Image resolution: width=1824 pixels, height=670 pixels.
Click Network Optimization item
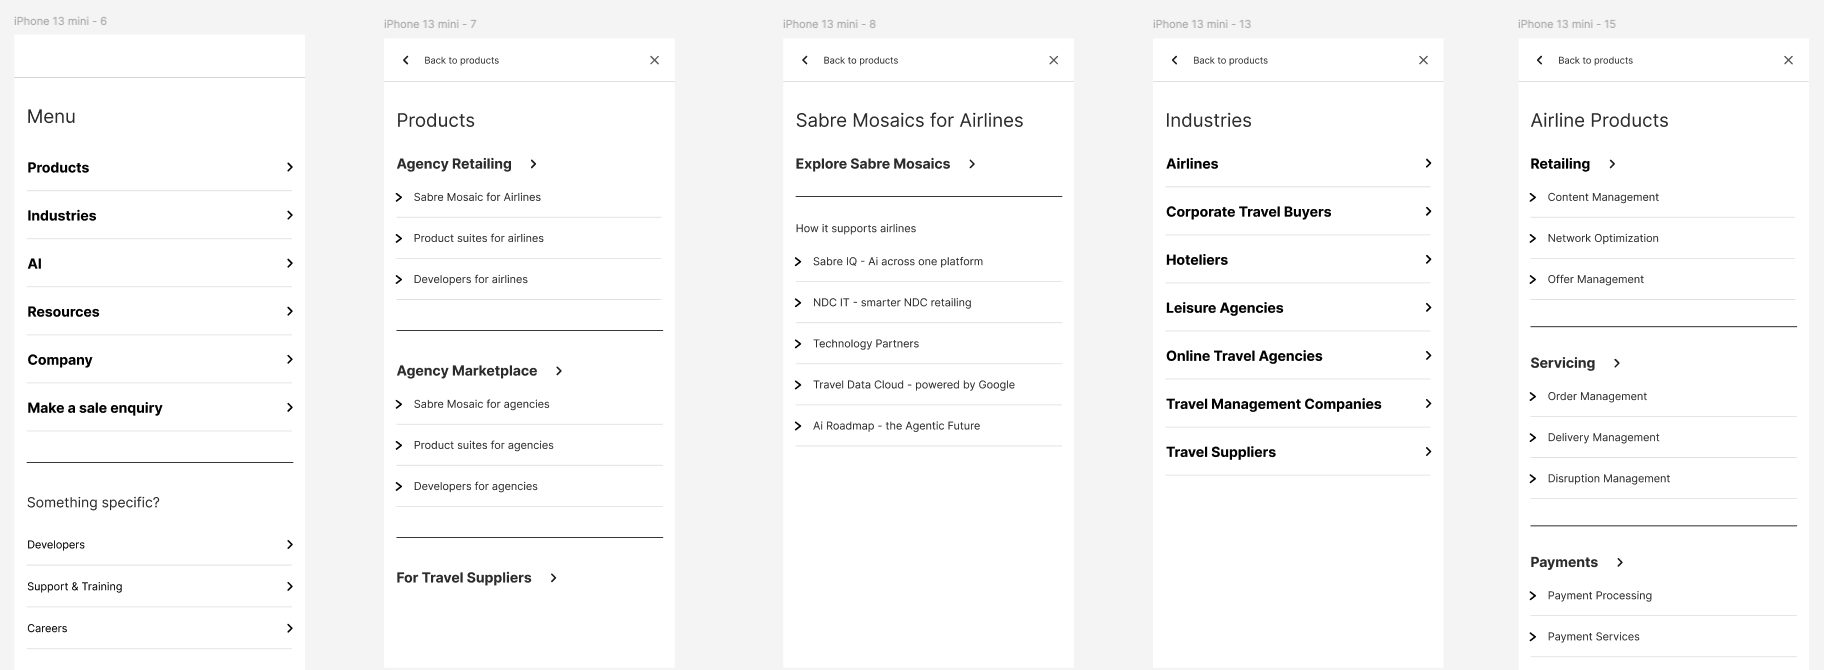[1603, 238]
